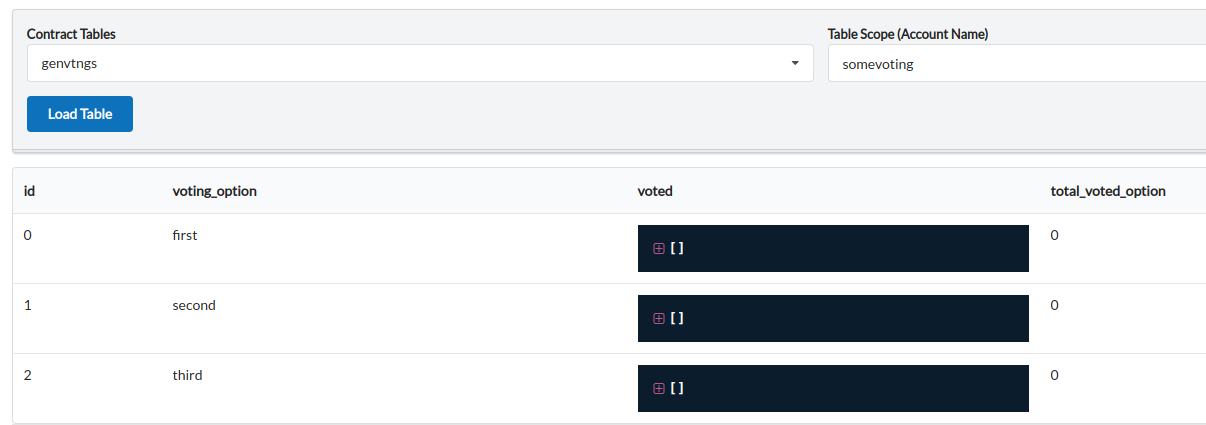Click the total_voted_option column header
1206x425 pixels.
[1108, 191]
